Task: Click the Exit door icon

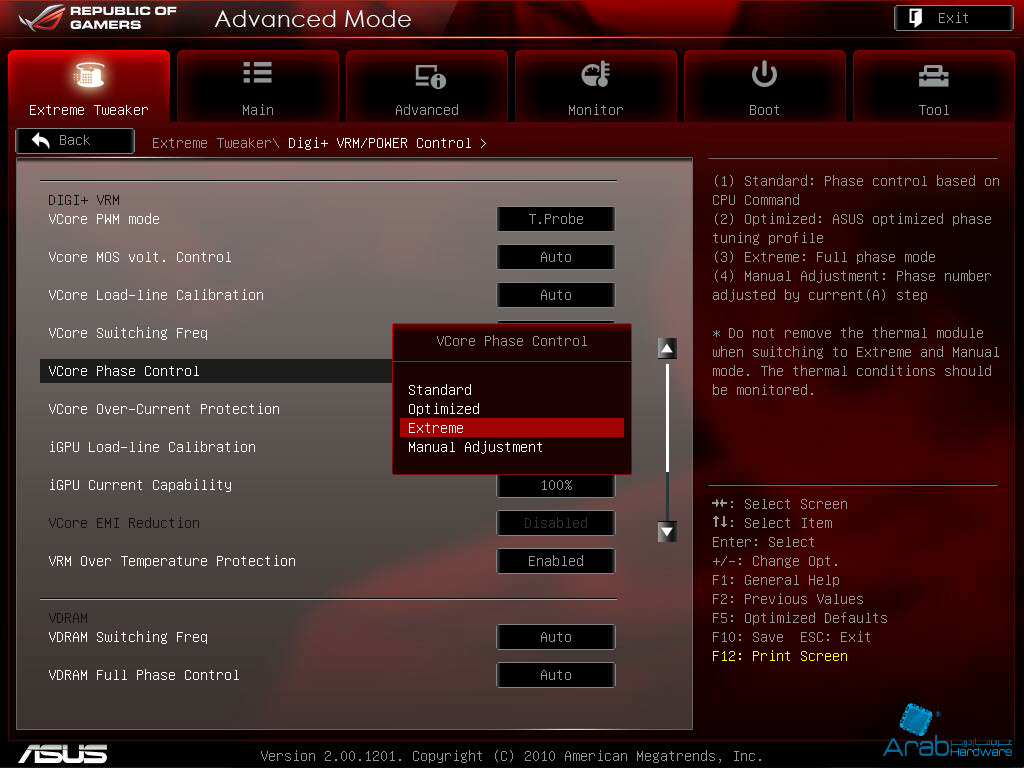Action: (x=916, y=18)
